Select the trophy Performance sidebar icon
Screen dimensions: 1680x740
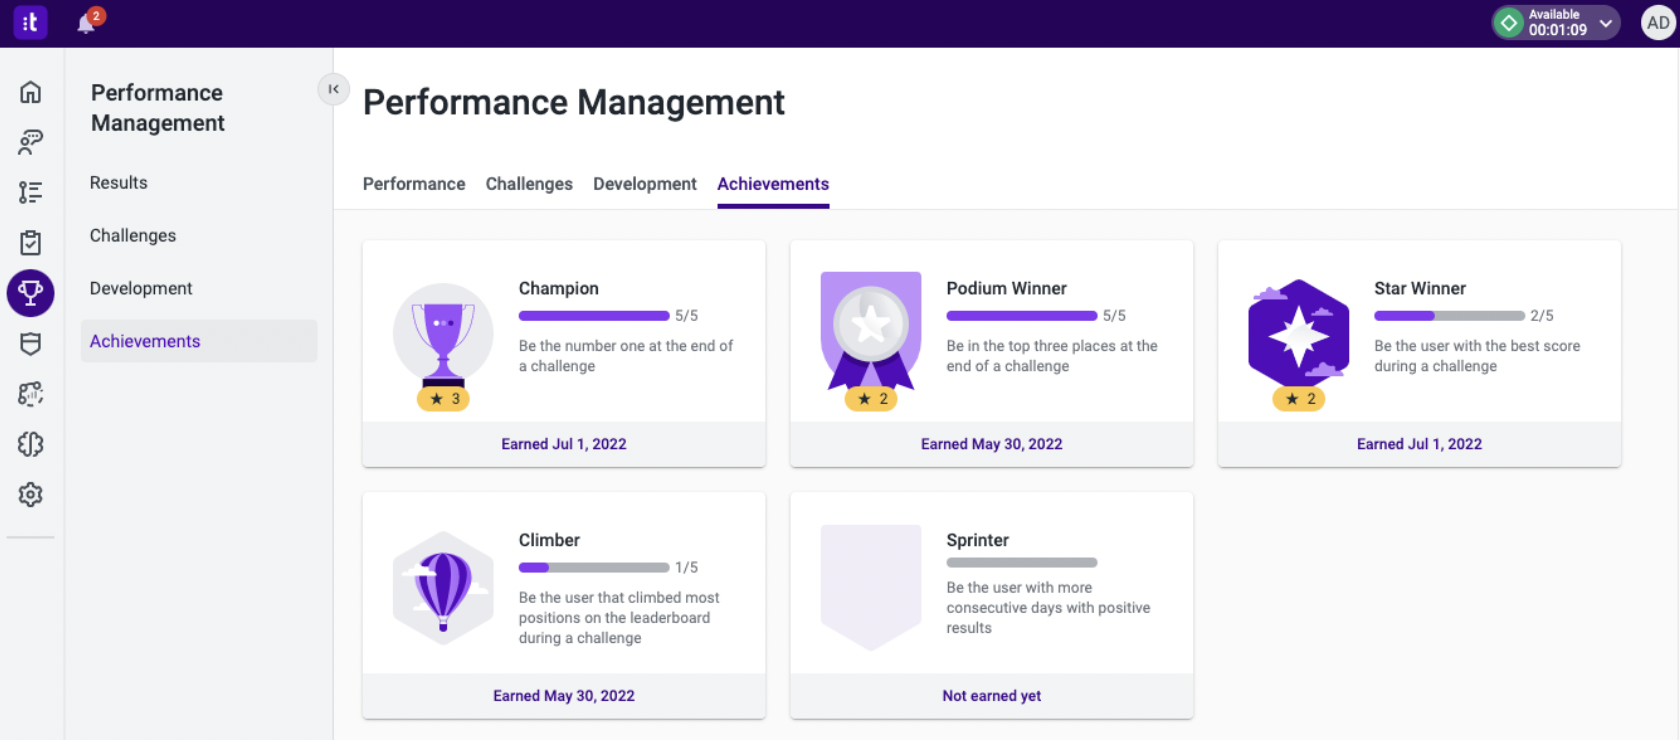click(x=31, y=293)
